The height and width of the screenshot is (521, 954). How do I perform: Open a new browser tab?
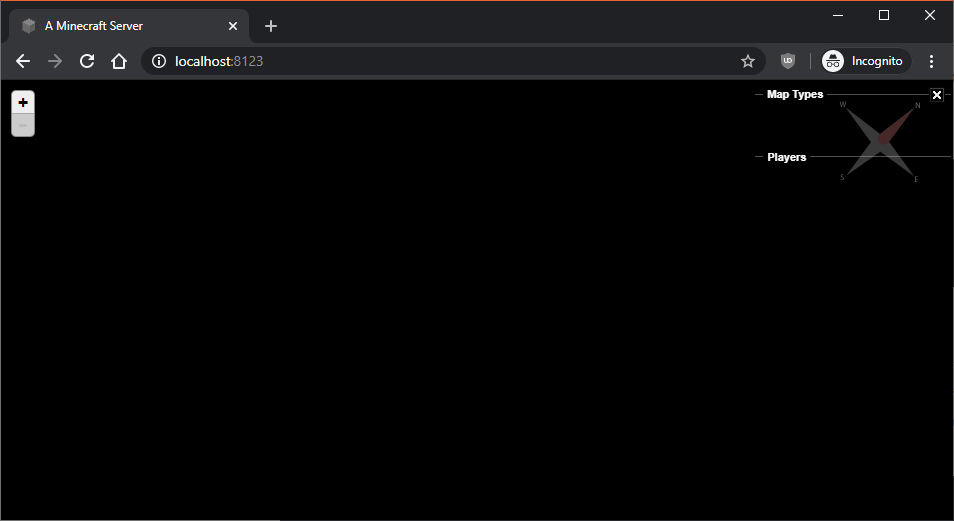click(x=271, y=26)
